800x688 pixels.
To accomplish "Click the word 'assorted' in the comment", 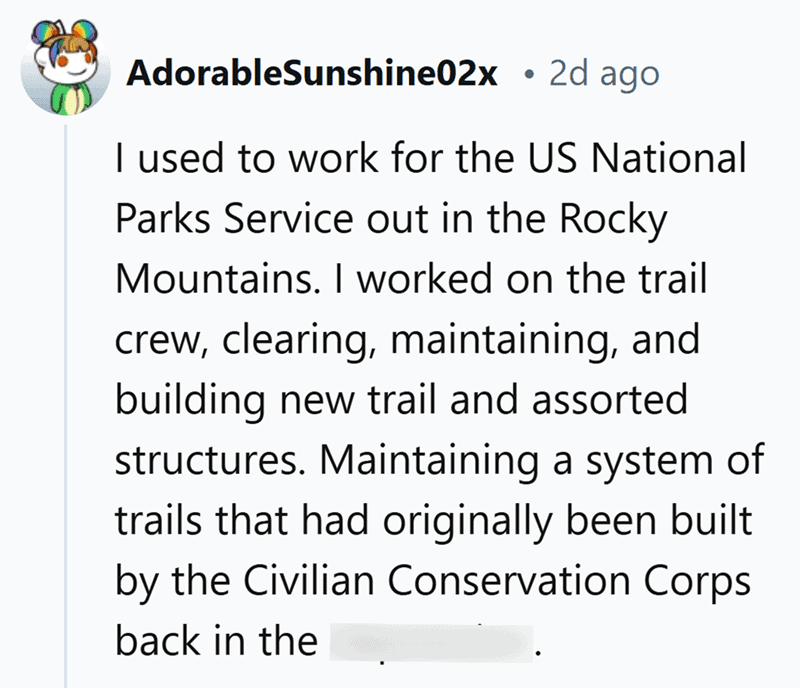I will (x=610, y=400).
